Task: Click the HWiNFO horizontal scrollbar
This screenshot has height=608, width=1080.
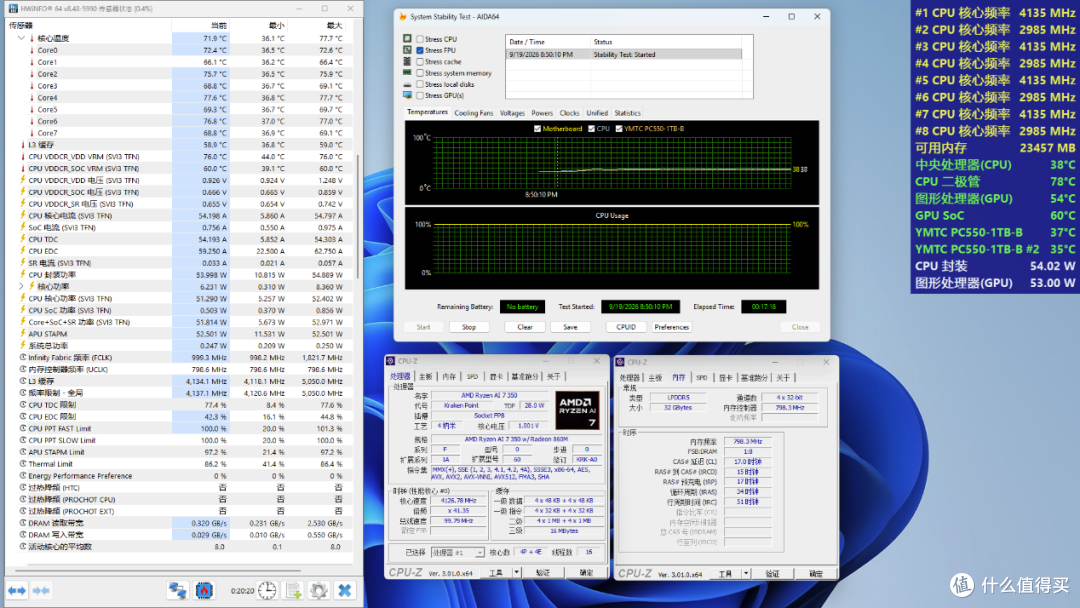Action: point(158,571)
